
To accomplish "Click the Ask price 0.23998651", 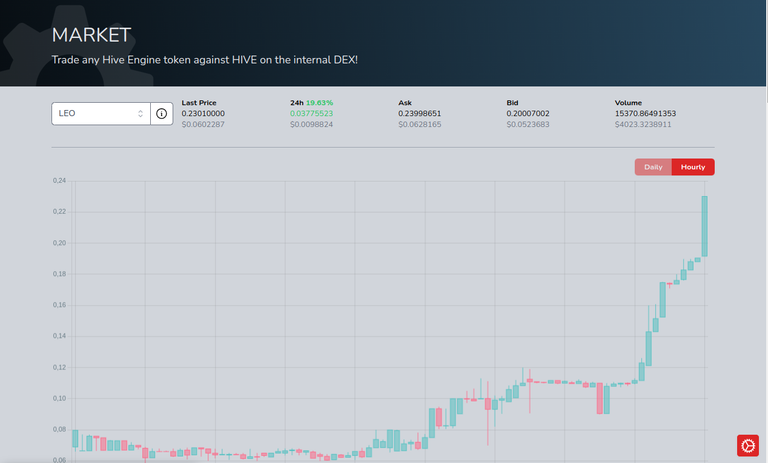I will [419, 113].
